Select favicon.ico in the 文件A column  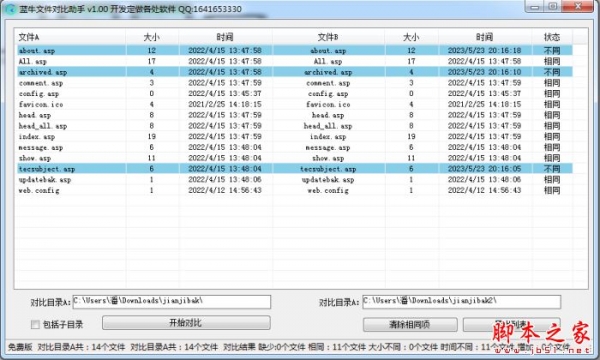(41, 104)
